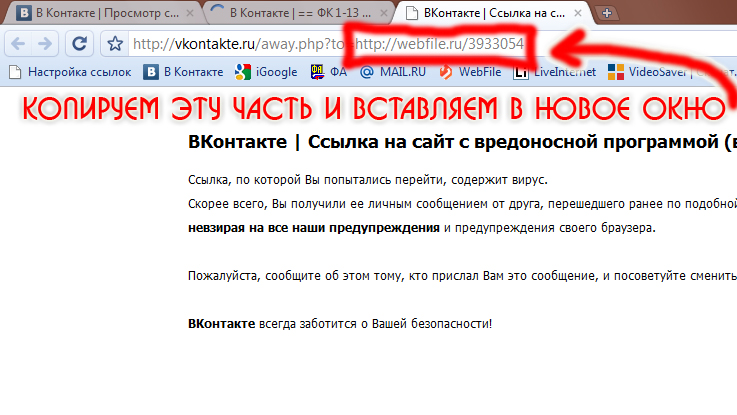Click the line 'ВКонтакте всегда заботится о Вашей безопасности!'
The height and width of the screenshot is (415, 737).
340,324
